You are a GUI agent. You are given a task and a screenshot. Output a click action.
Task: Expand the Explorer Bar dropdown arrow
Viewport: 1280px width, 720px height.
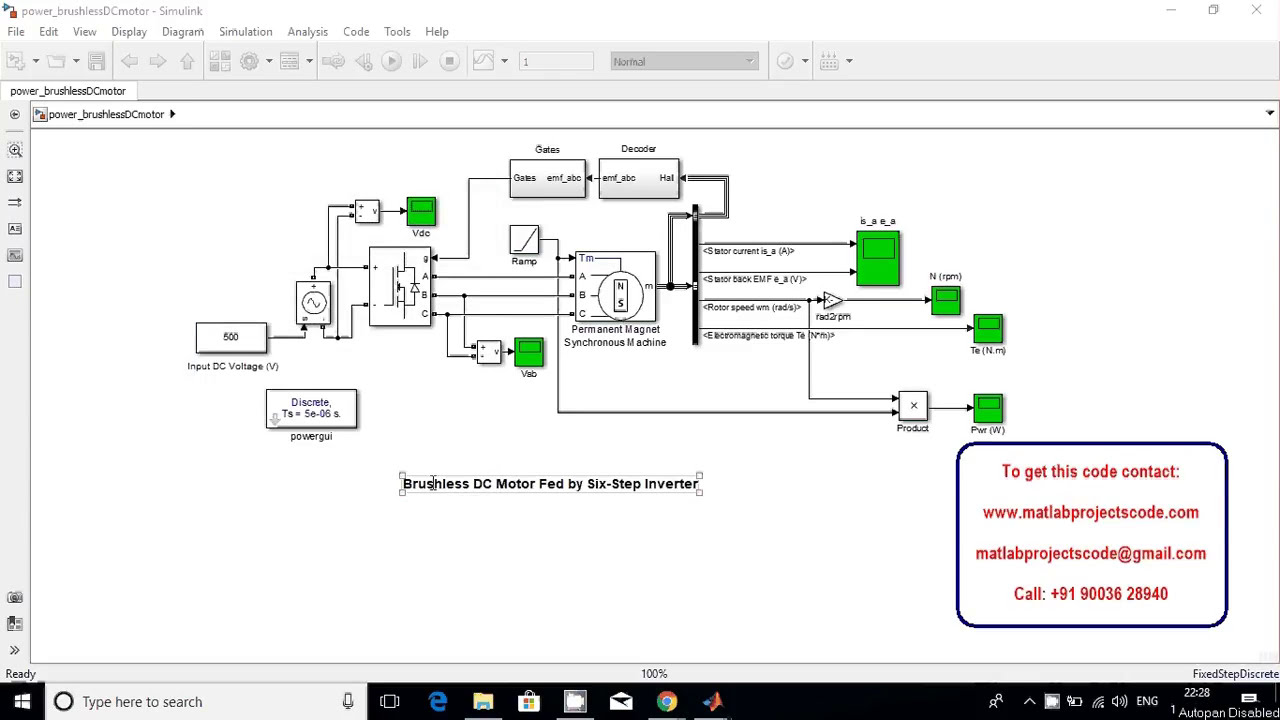pyautogui.click(x=1270, y=113)
